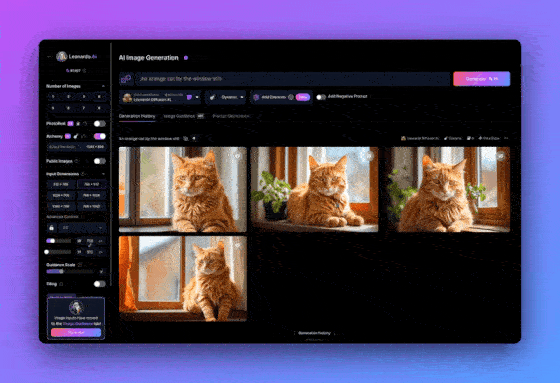The height and width of the screenshot is (383, 560).
Task: Enable the PhotoReal toggle
Action: point(100,124)
